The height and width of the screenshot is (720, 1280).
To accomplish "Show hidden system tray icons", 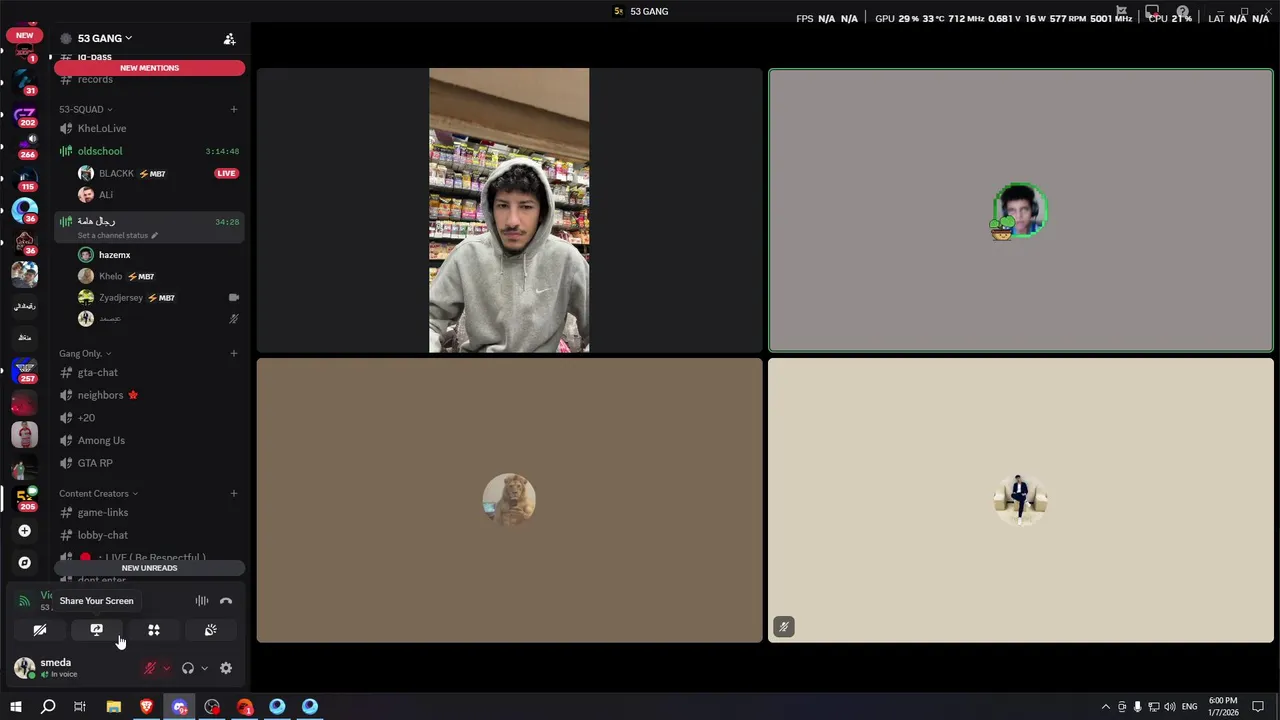I will click(x=1105, y=707).
